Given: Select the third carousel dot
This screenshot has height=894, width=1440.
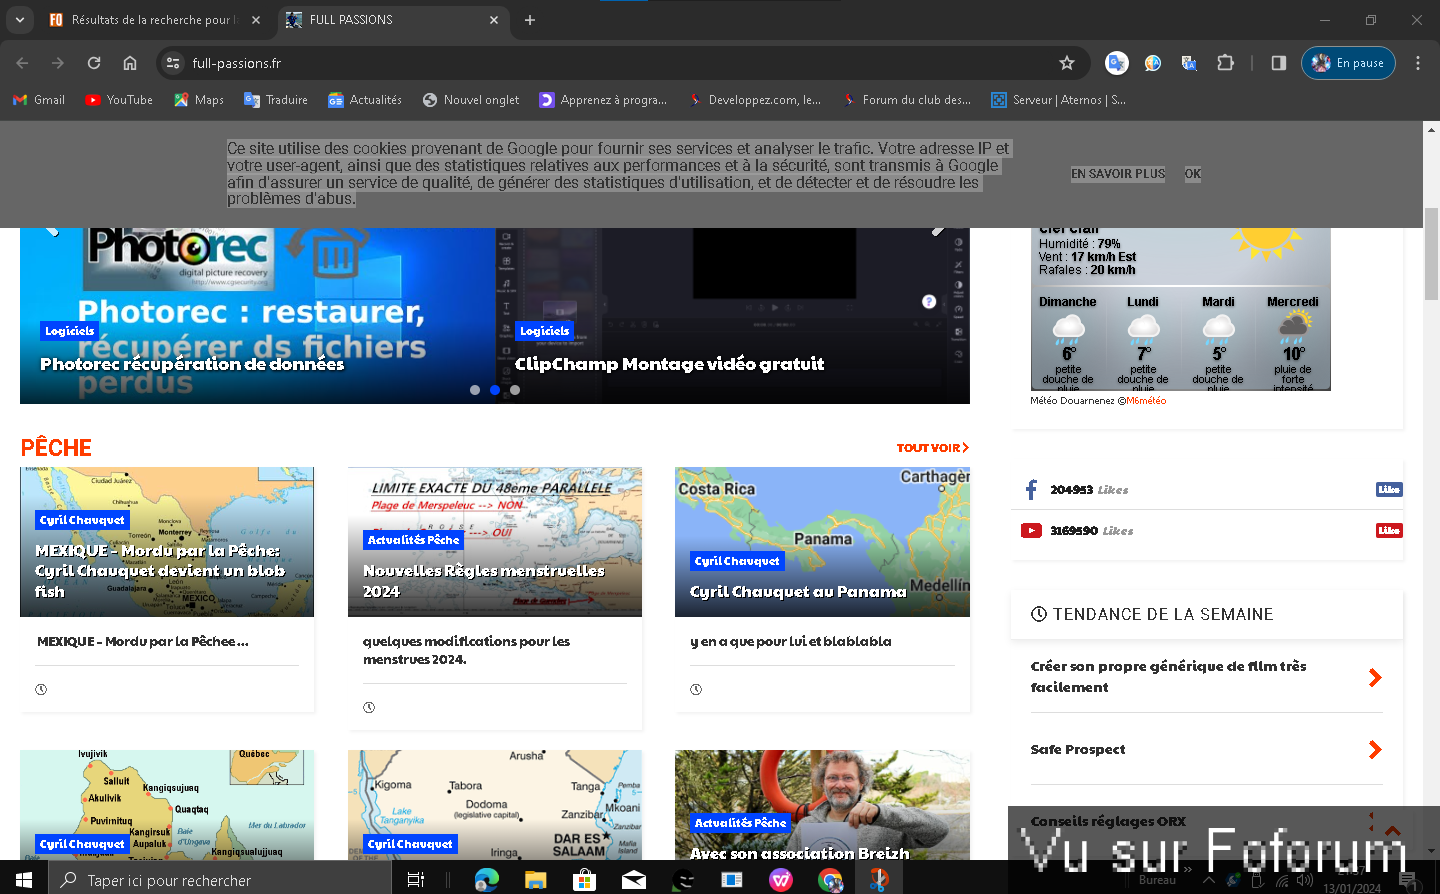Looking at the screenshot, I should 515,390.
